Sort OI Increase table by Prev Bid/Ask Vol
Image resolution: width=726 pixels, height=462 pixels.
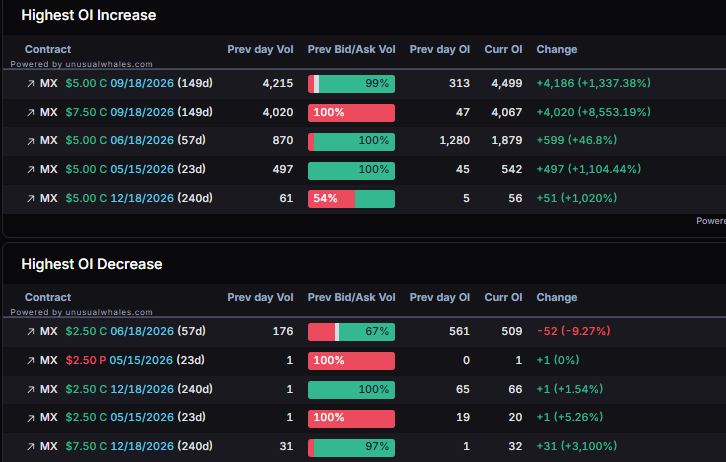tap(351, 50)
